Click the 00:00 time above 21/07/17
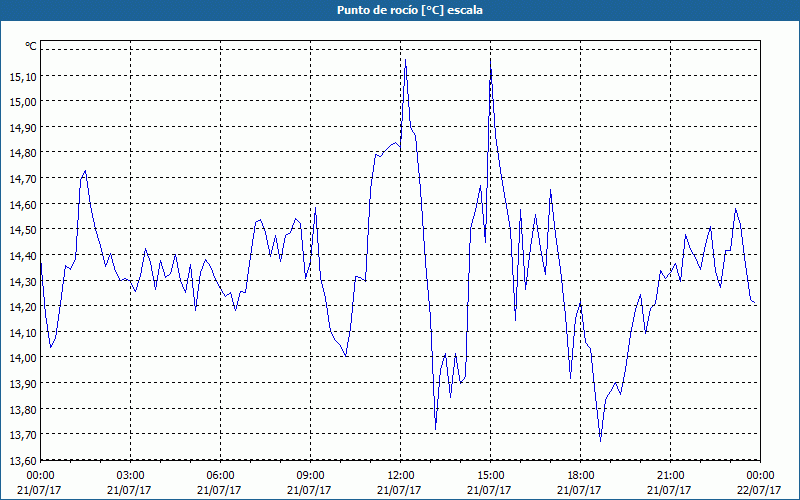The image size is (800, 500). click(x=40, y=476)
